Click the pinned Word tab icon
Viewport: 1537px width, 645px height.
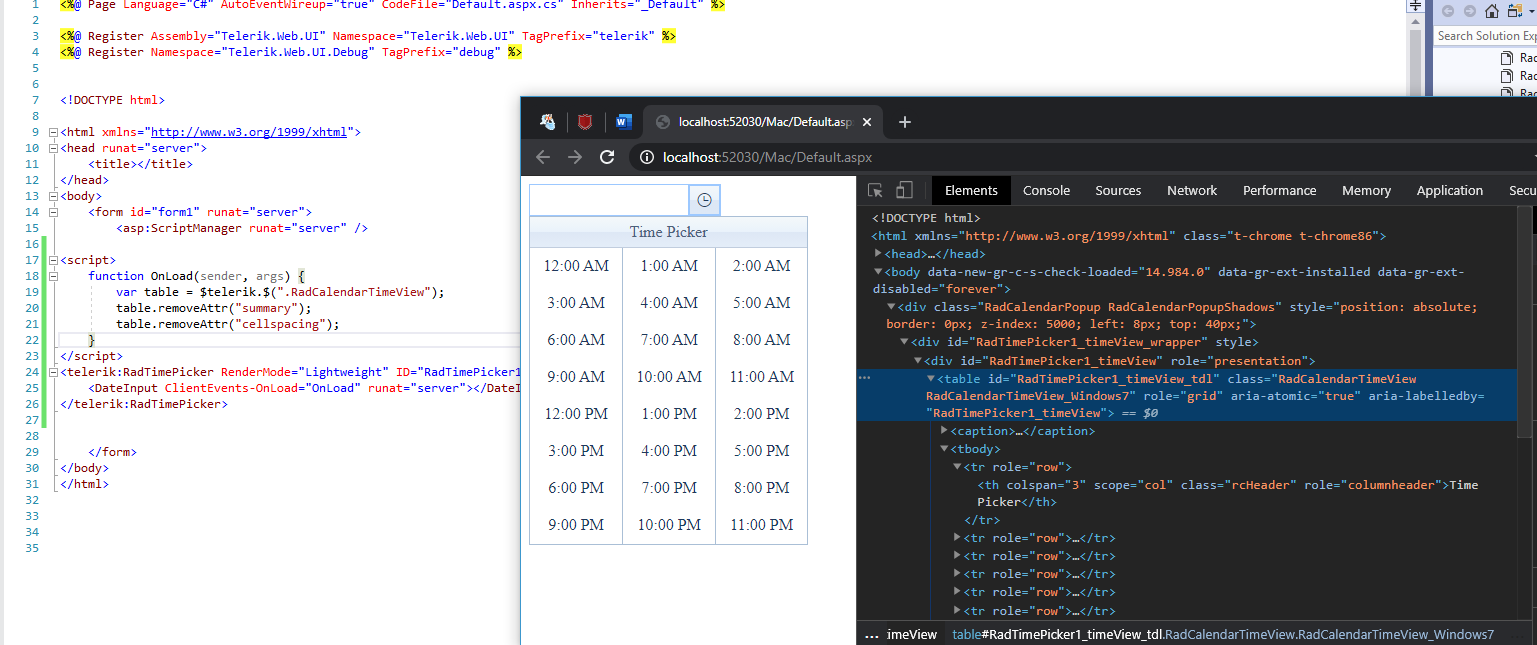coord(624,122)
